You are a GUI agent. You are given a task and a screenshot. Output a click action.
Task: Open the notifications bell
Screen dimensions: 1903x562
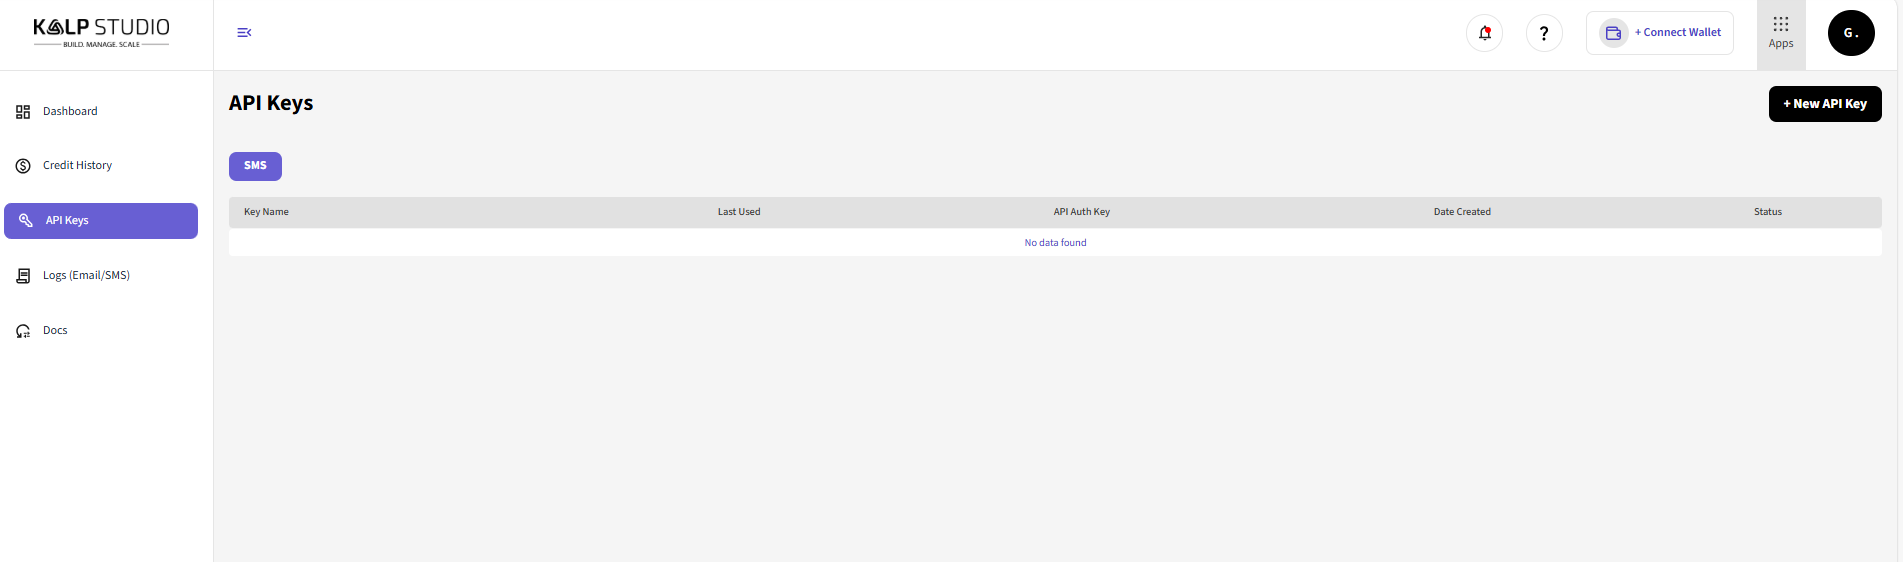[1484, 33]
